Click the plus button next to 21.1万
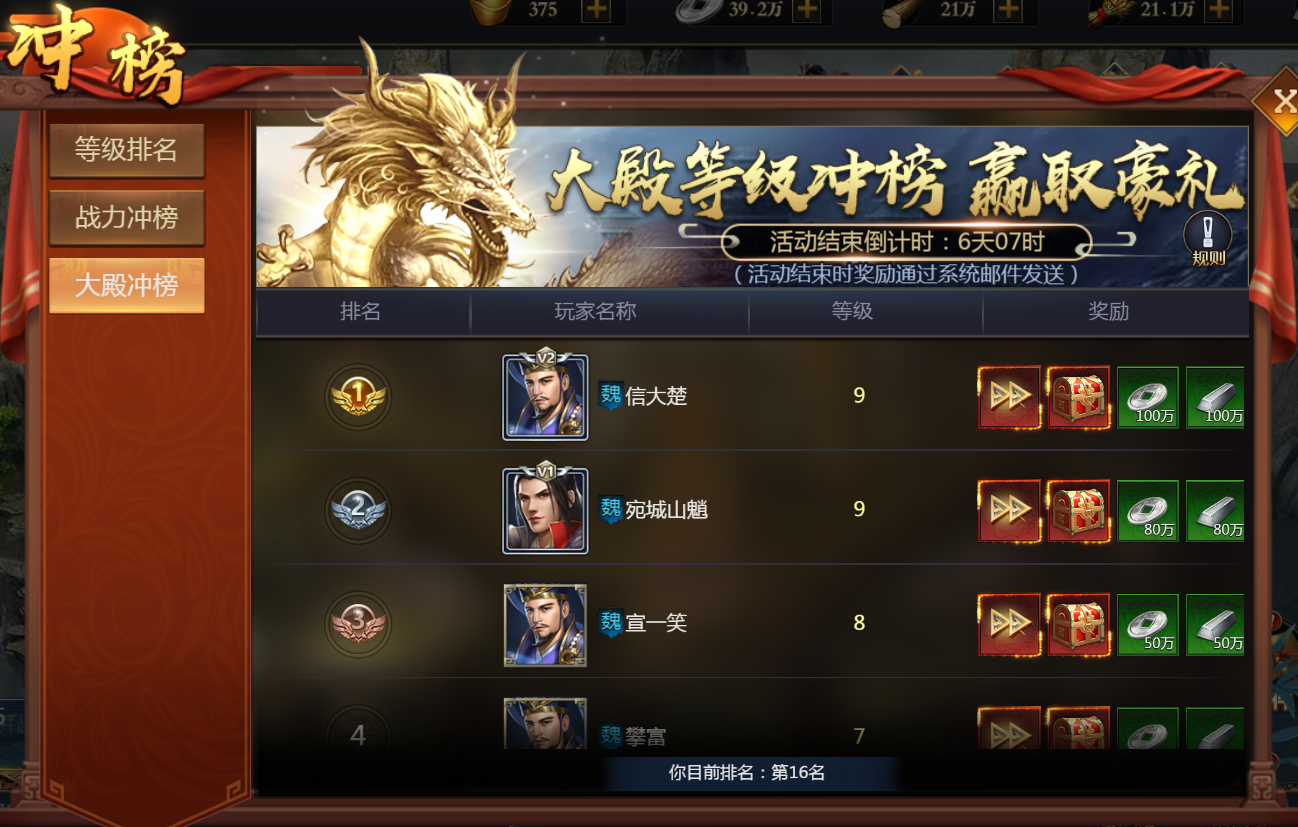This screenshot has width=1298, height=827. coord(1218,10)
